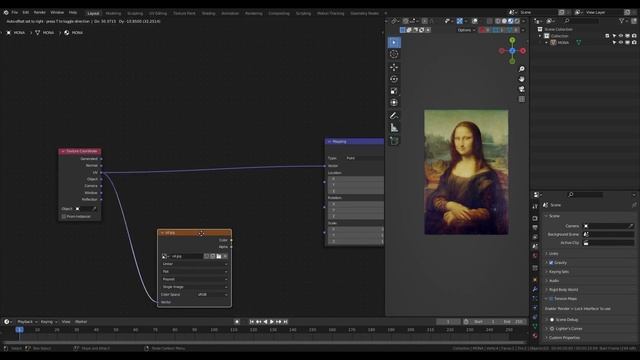Toggle the Gravity checkbox

click(x=551, y=263)
